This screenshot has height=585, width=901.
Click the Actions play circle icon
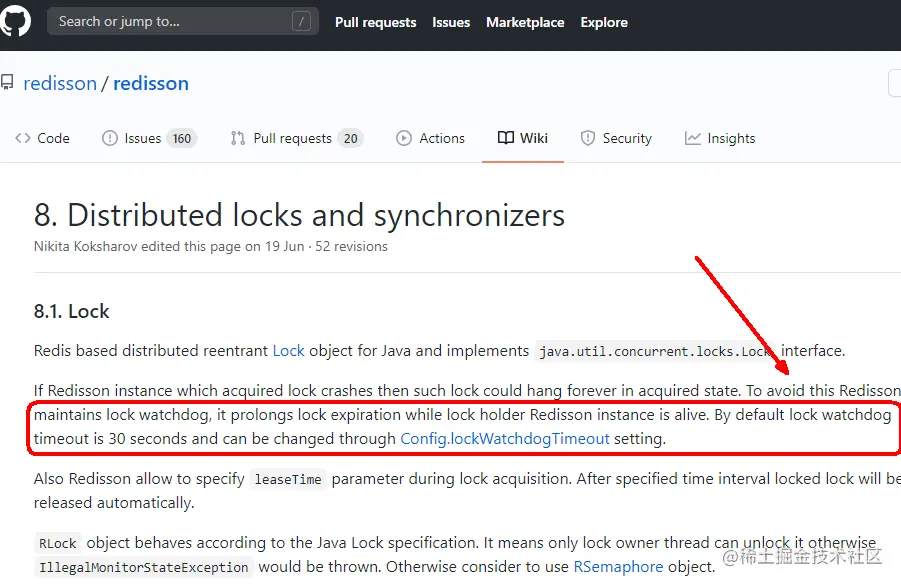click(x=404, y=138)
